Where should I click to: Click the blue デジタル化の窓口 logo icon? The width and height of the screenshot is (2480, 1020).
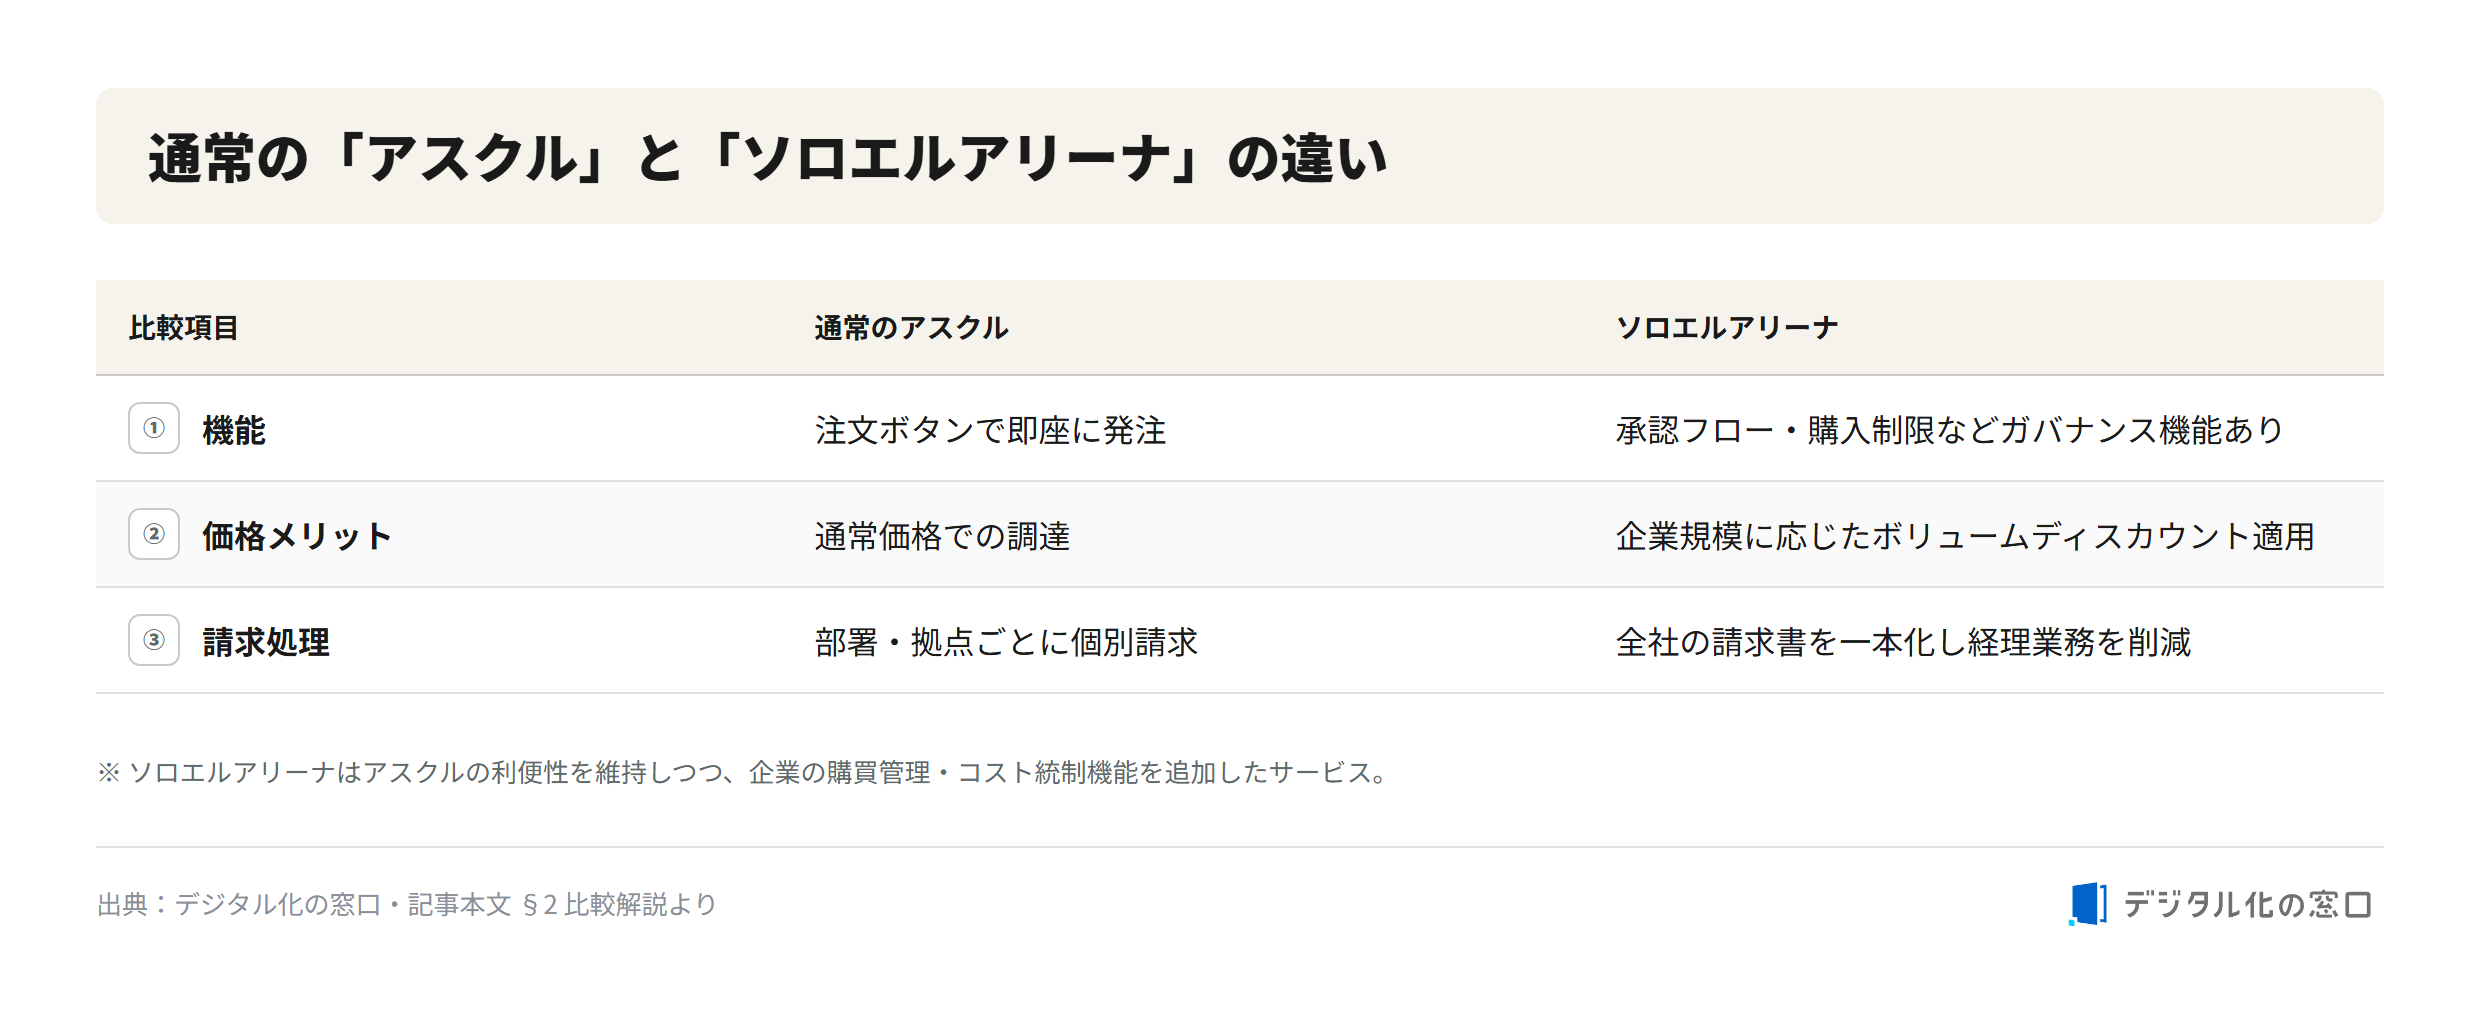[2088, 904]
